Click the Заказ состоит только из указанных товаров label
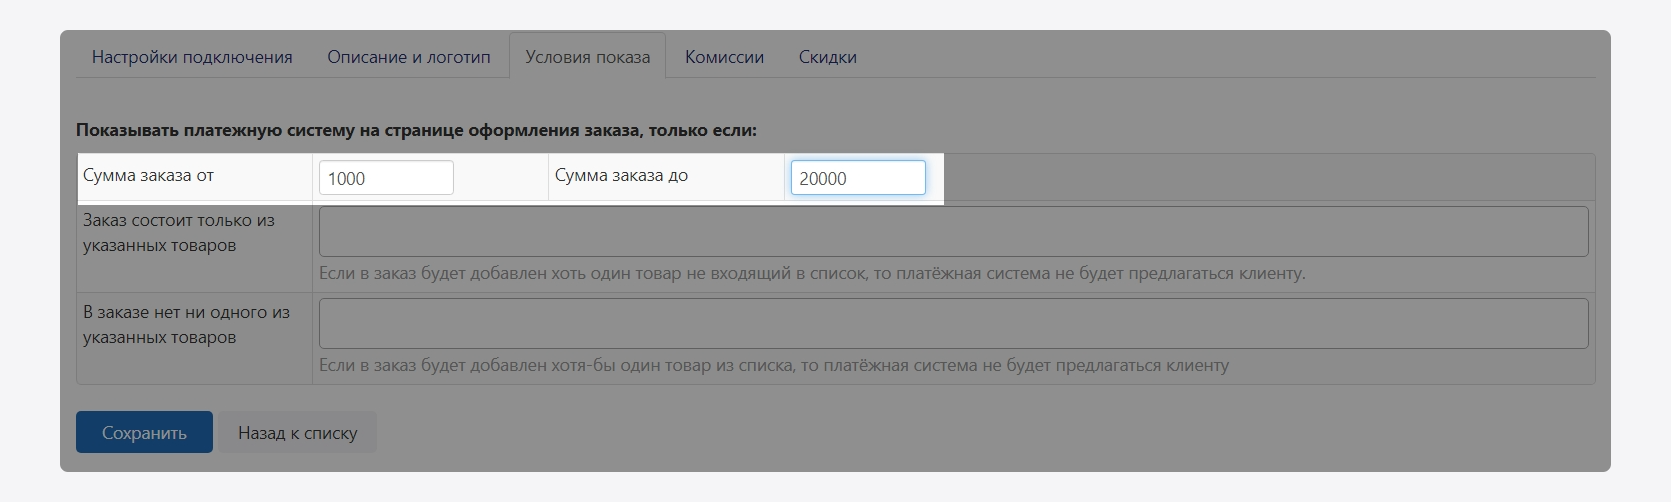 (x=178, y=233)
